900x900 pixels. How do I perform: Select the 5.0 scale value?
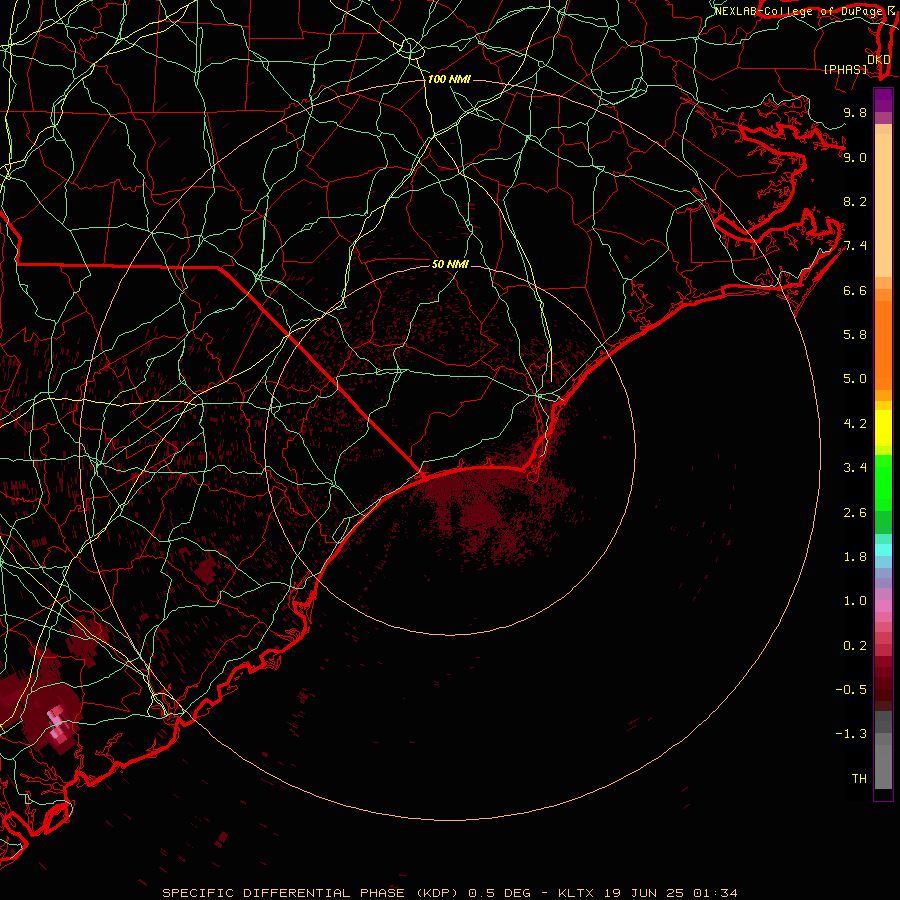pyautogui.click(x=855, y=379)
